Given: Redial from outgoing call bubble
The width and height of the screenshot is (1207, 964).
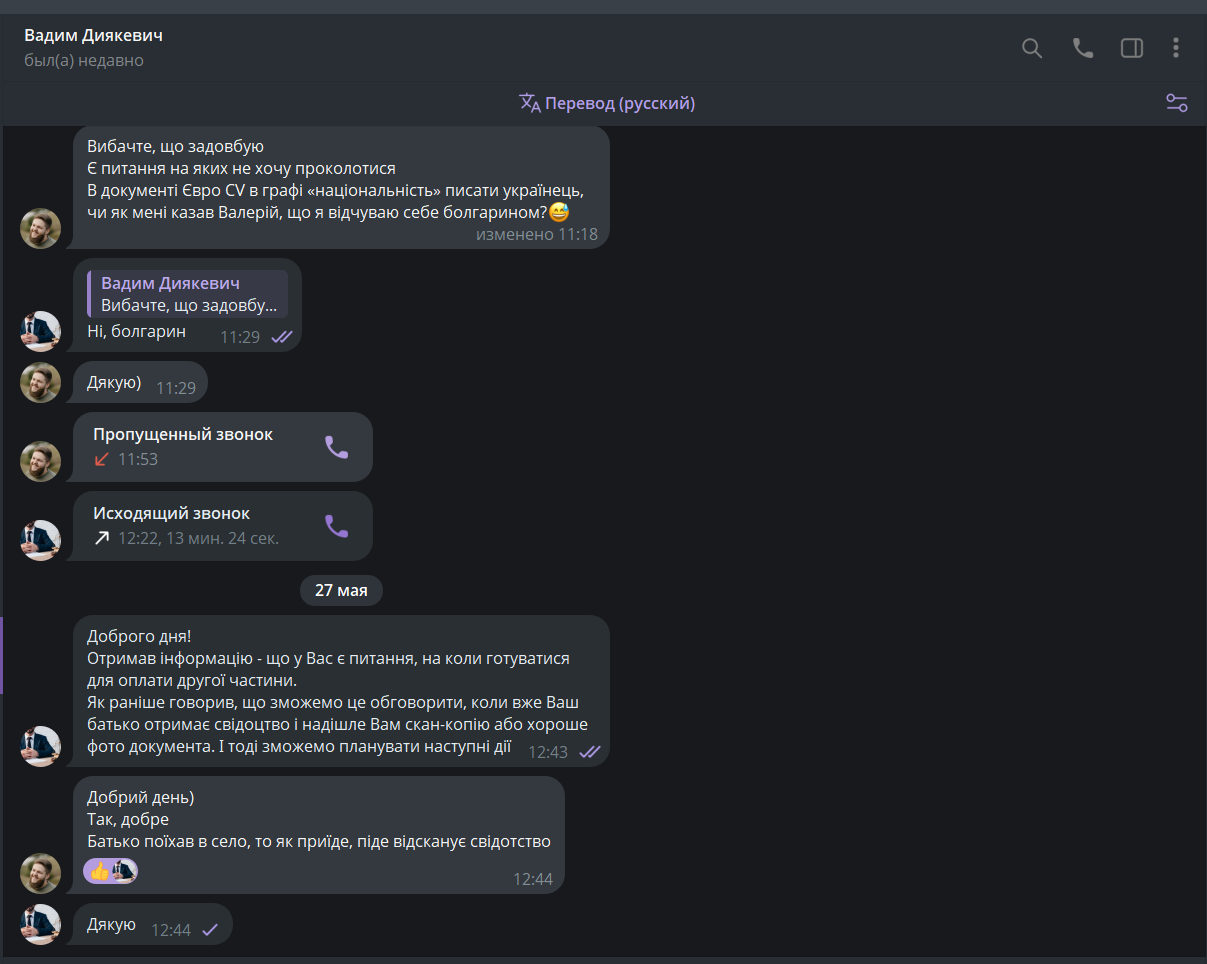Looking at the screenshot, I should [337, 526].
